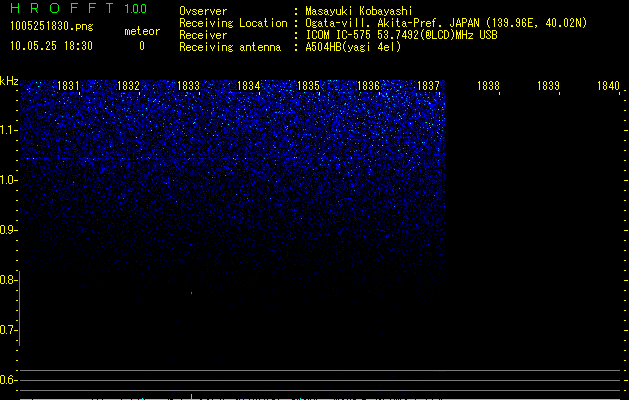Click the meteor count label
629x400 pixels.
tap(142, 31)
